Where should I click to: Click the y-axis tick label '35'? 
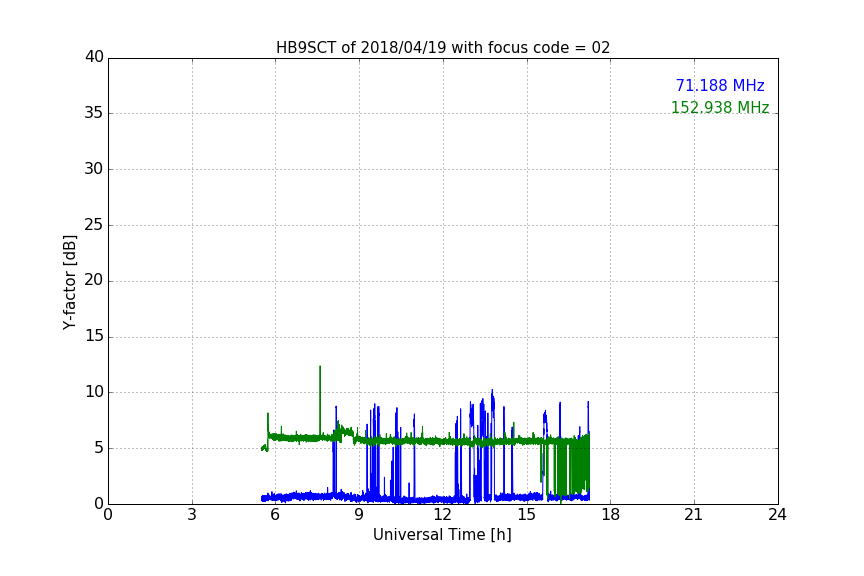[x=94, y=113]
